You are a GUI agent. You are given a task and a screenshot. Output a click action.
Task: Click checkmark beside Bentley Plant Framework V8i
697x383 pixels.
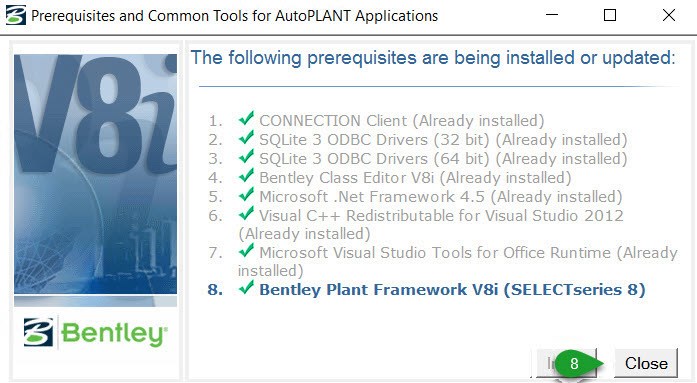246,288
